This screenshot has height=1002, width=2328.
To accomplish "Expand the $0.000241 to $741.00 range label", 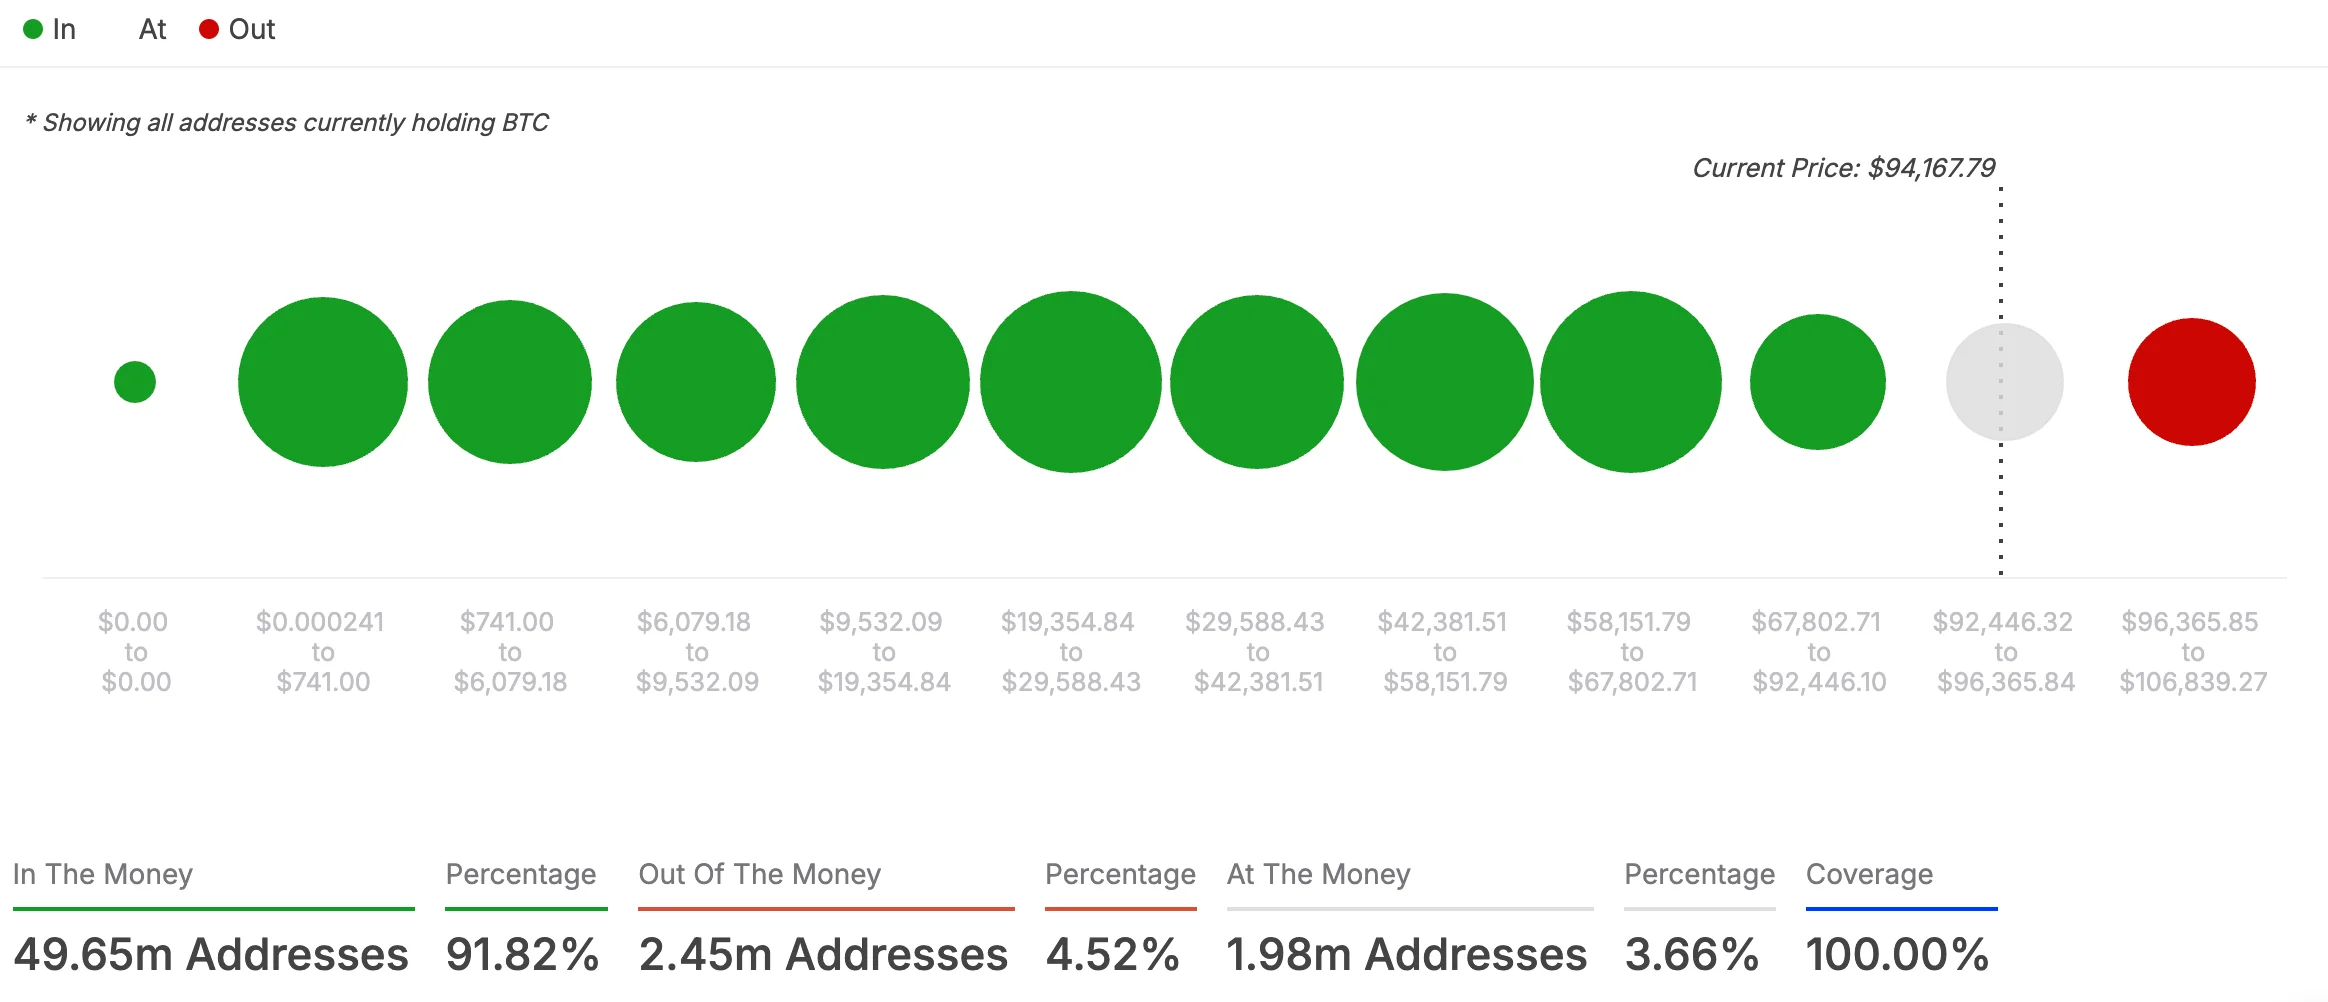I will (322, 651).
